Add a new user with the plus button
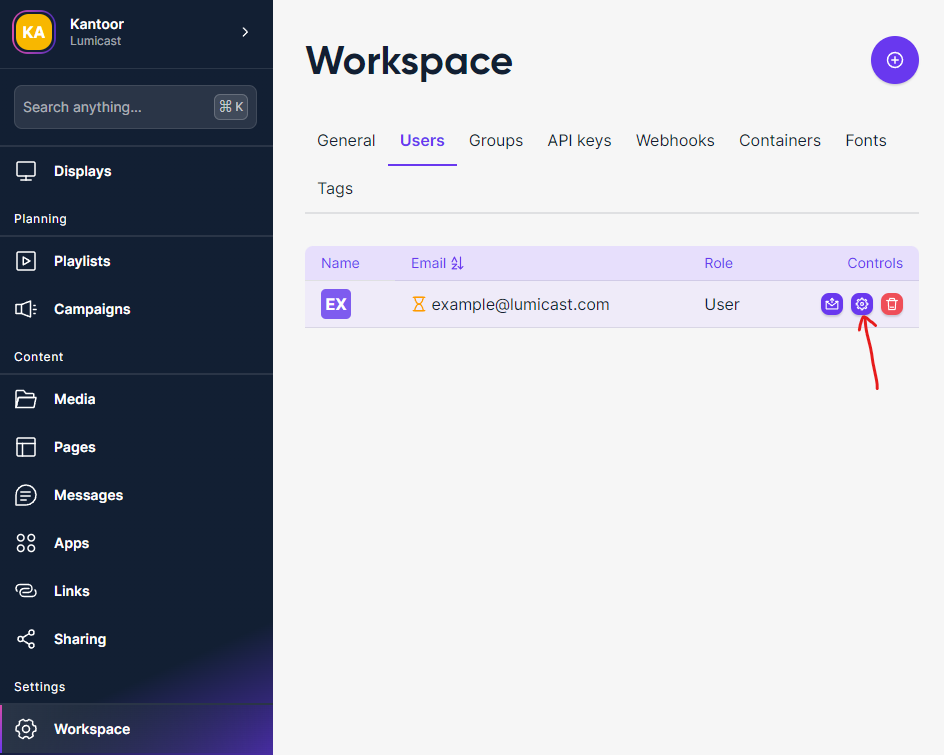 (894, 60)
